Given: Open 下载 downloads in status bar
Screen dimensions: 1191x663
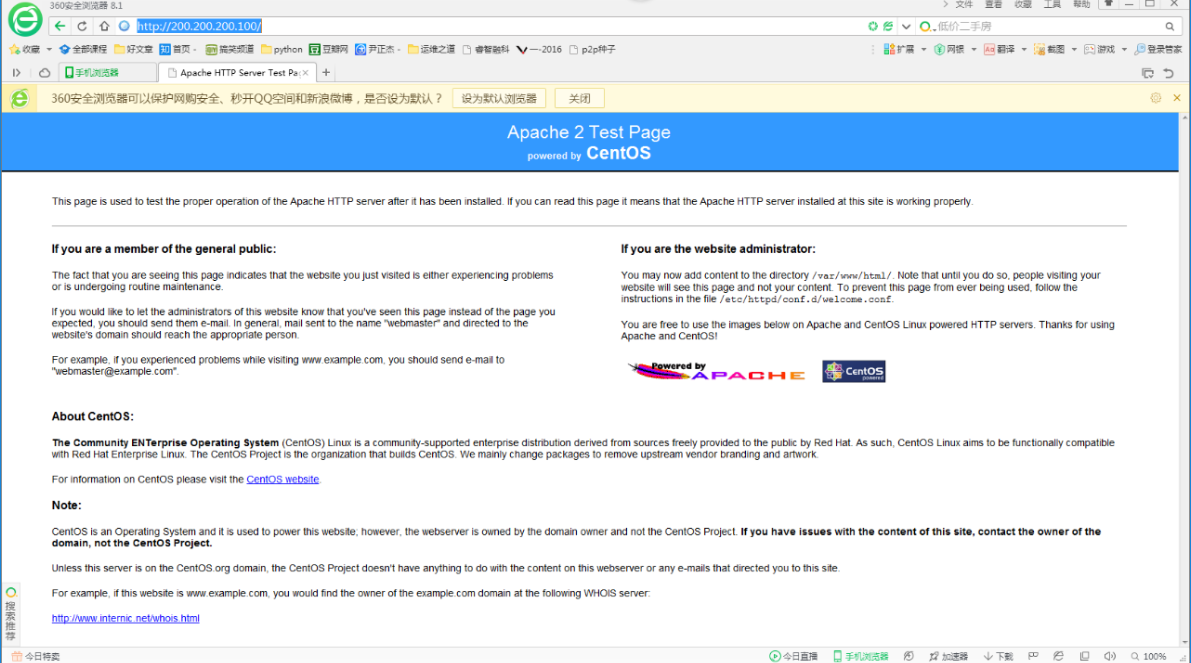Looking at the screenshot, I should coord(998,656).
